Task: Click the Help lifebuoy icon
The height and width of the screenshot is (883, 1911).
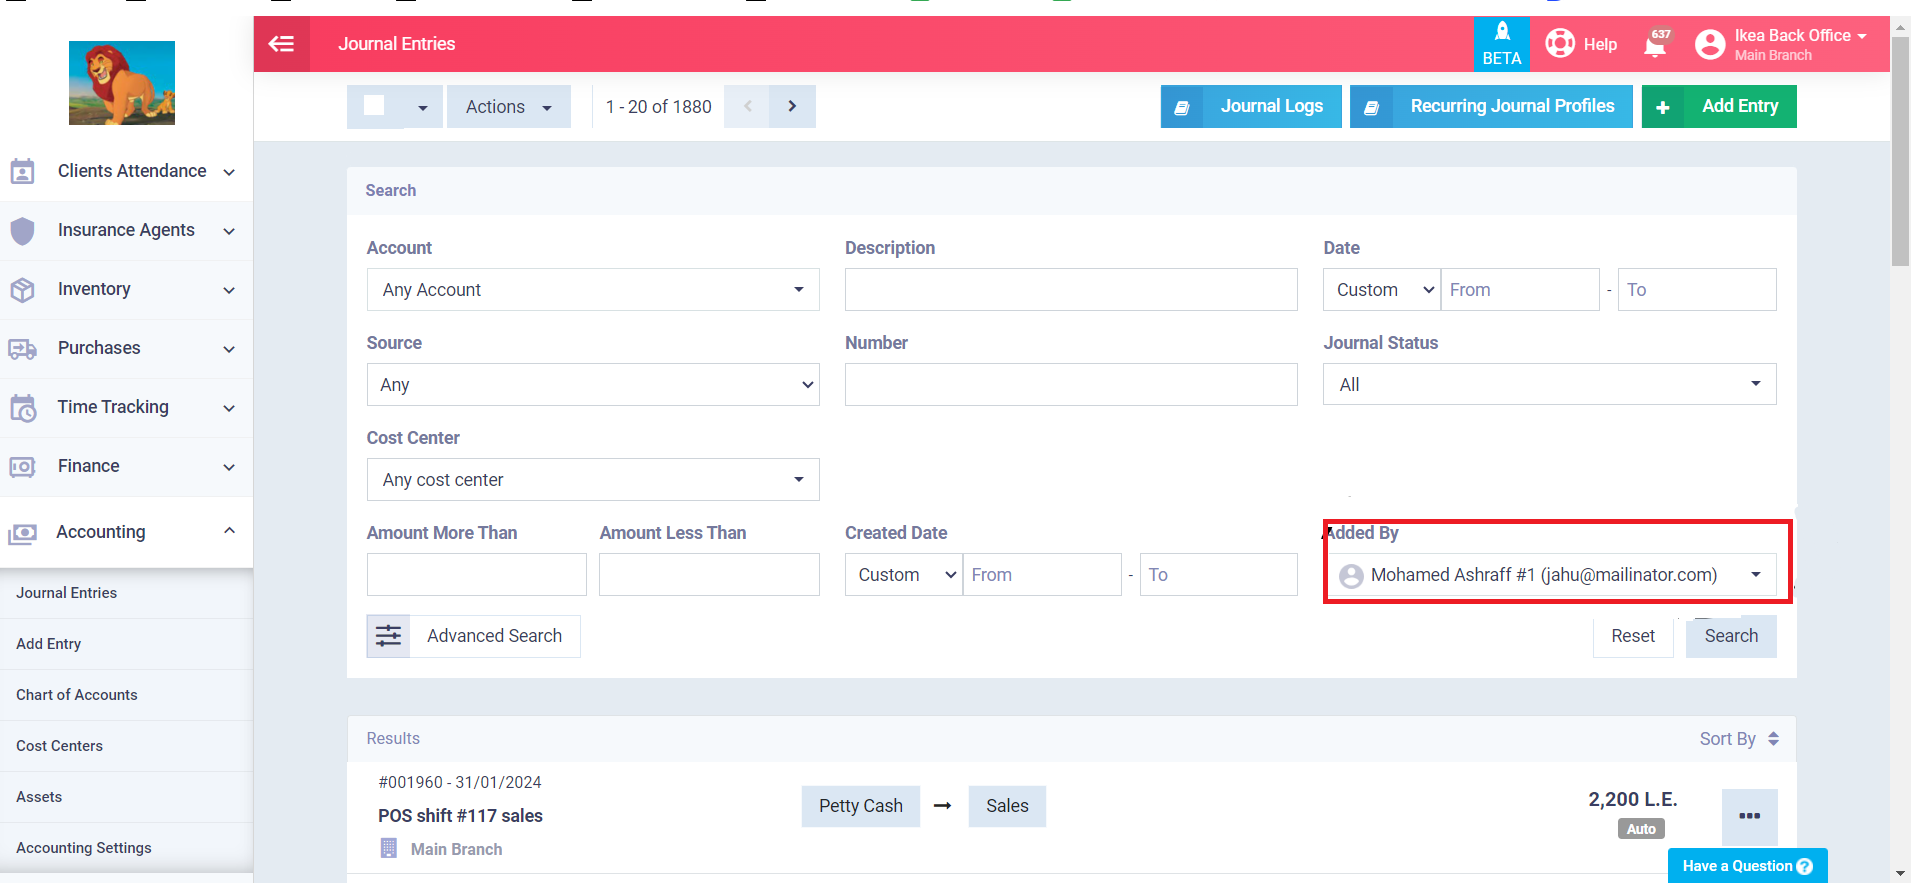Action: pyautogui.click(x=1560, y=44)
